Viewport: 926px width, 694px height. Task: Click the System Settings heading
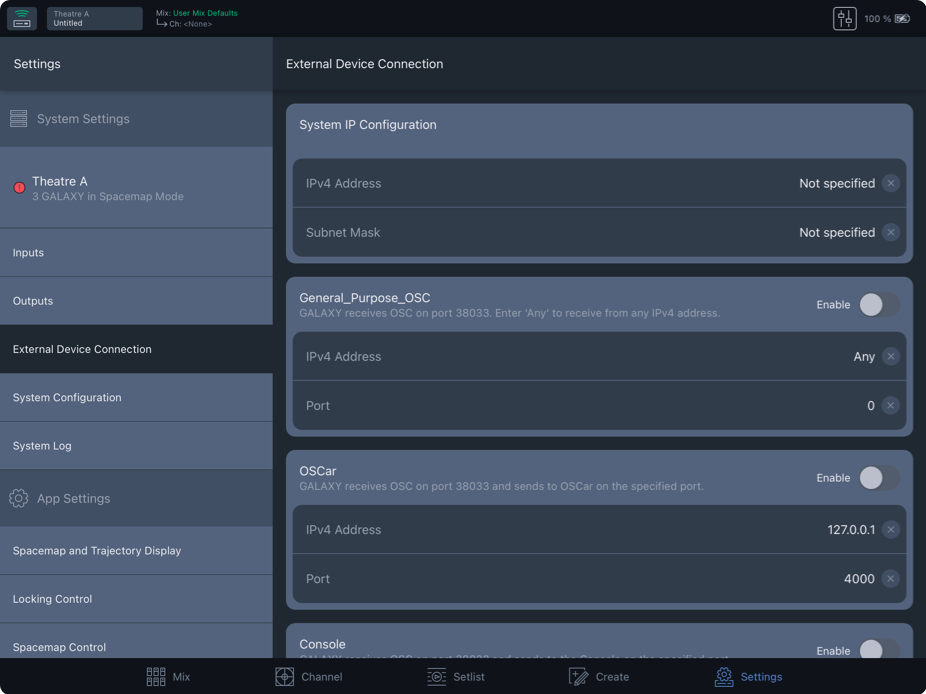[83, 119]
